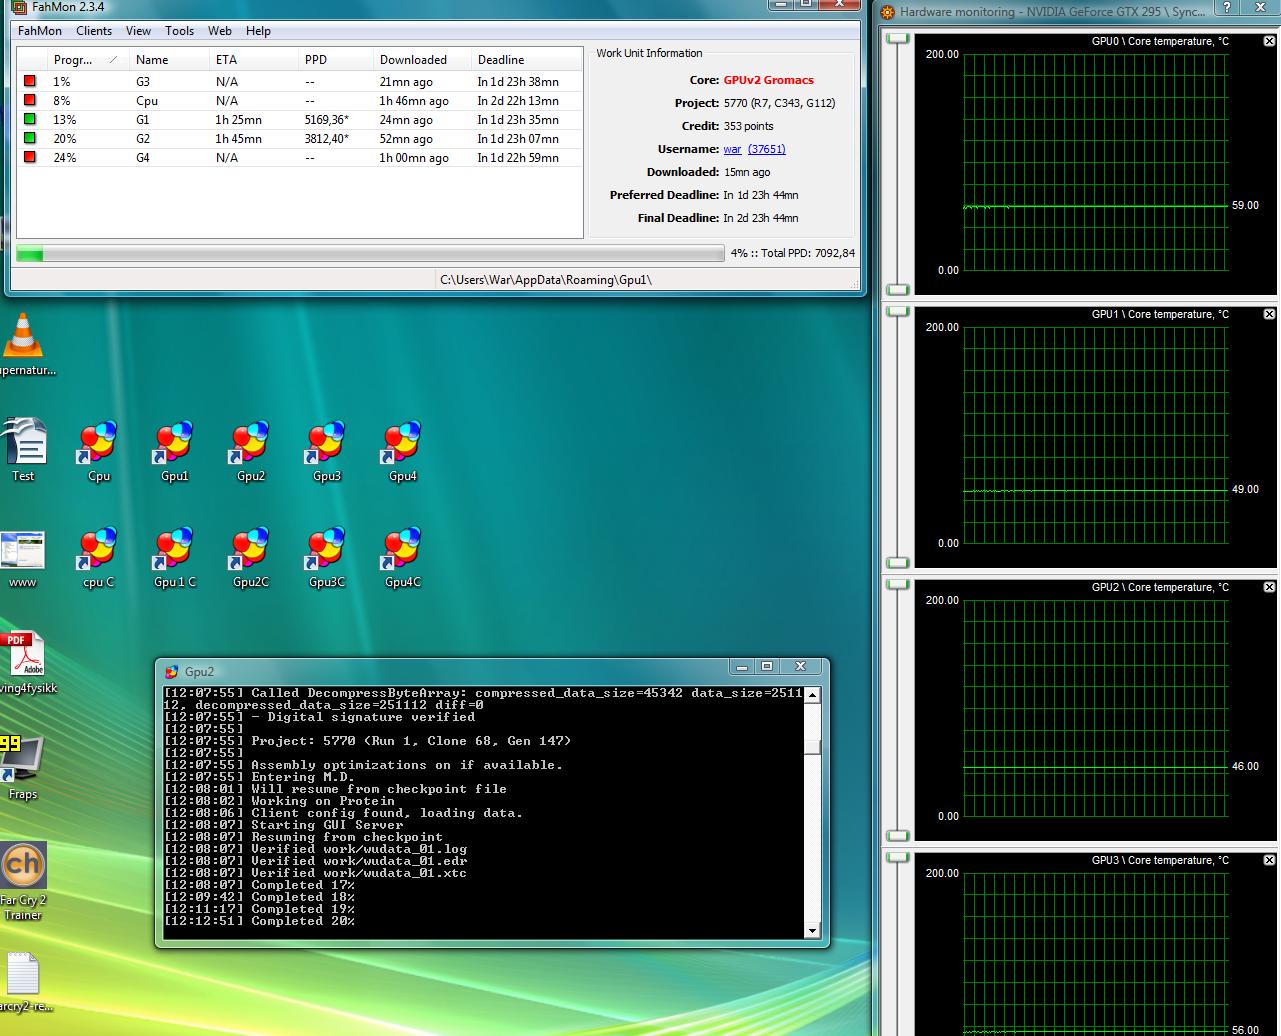Open the View menu in FahMon
Viewport: 1281px width, 1036px height.
click(x=139, y=31)
